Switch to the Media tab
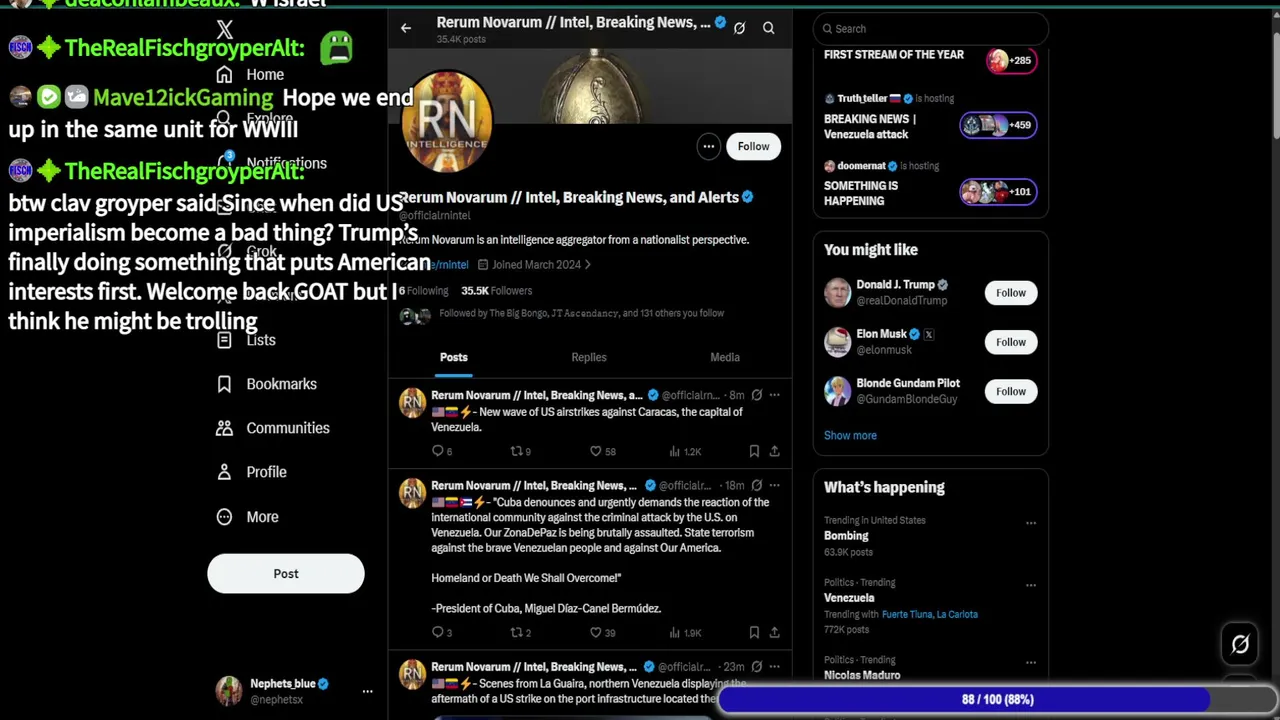 coord(725,357)
